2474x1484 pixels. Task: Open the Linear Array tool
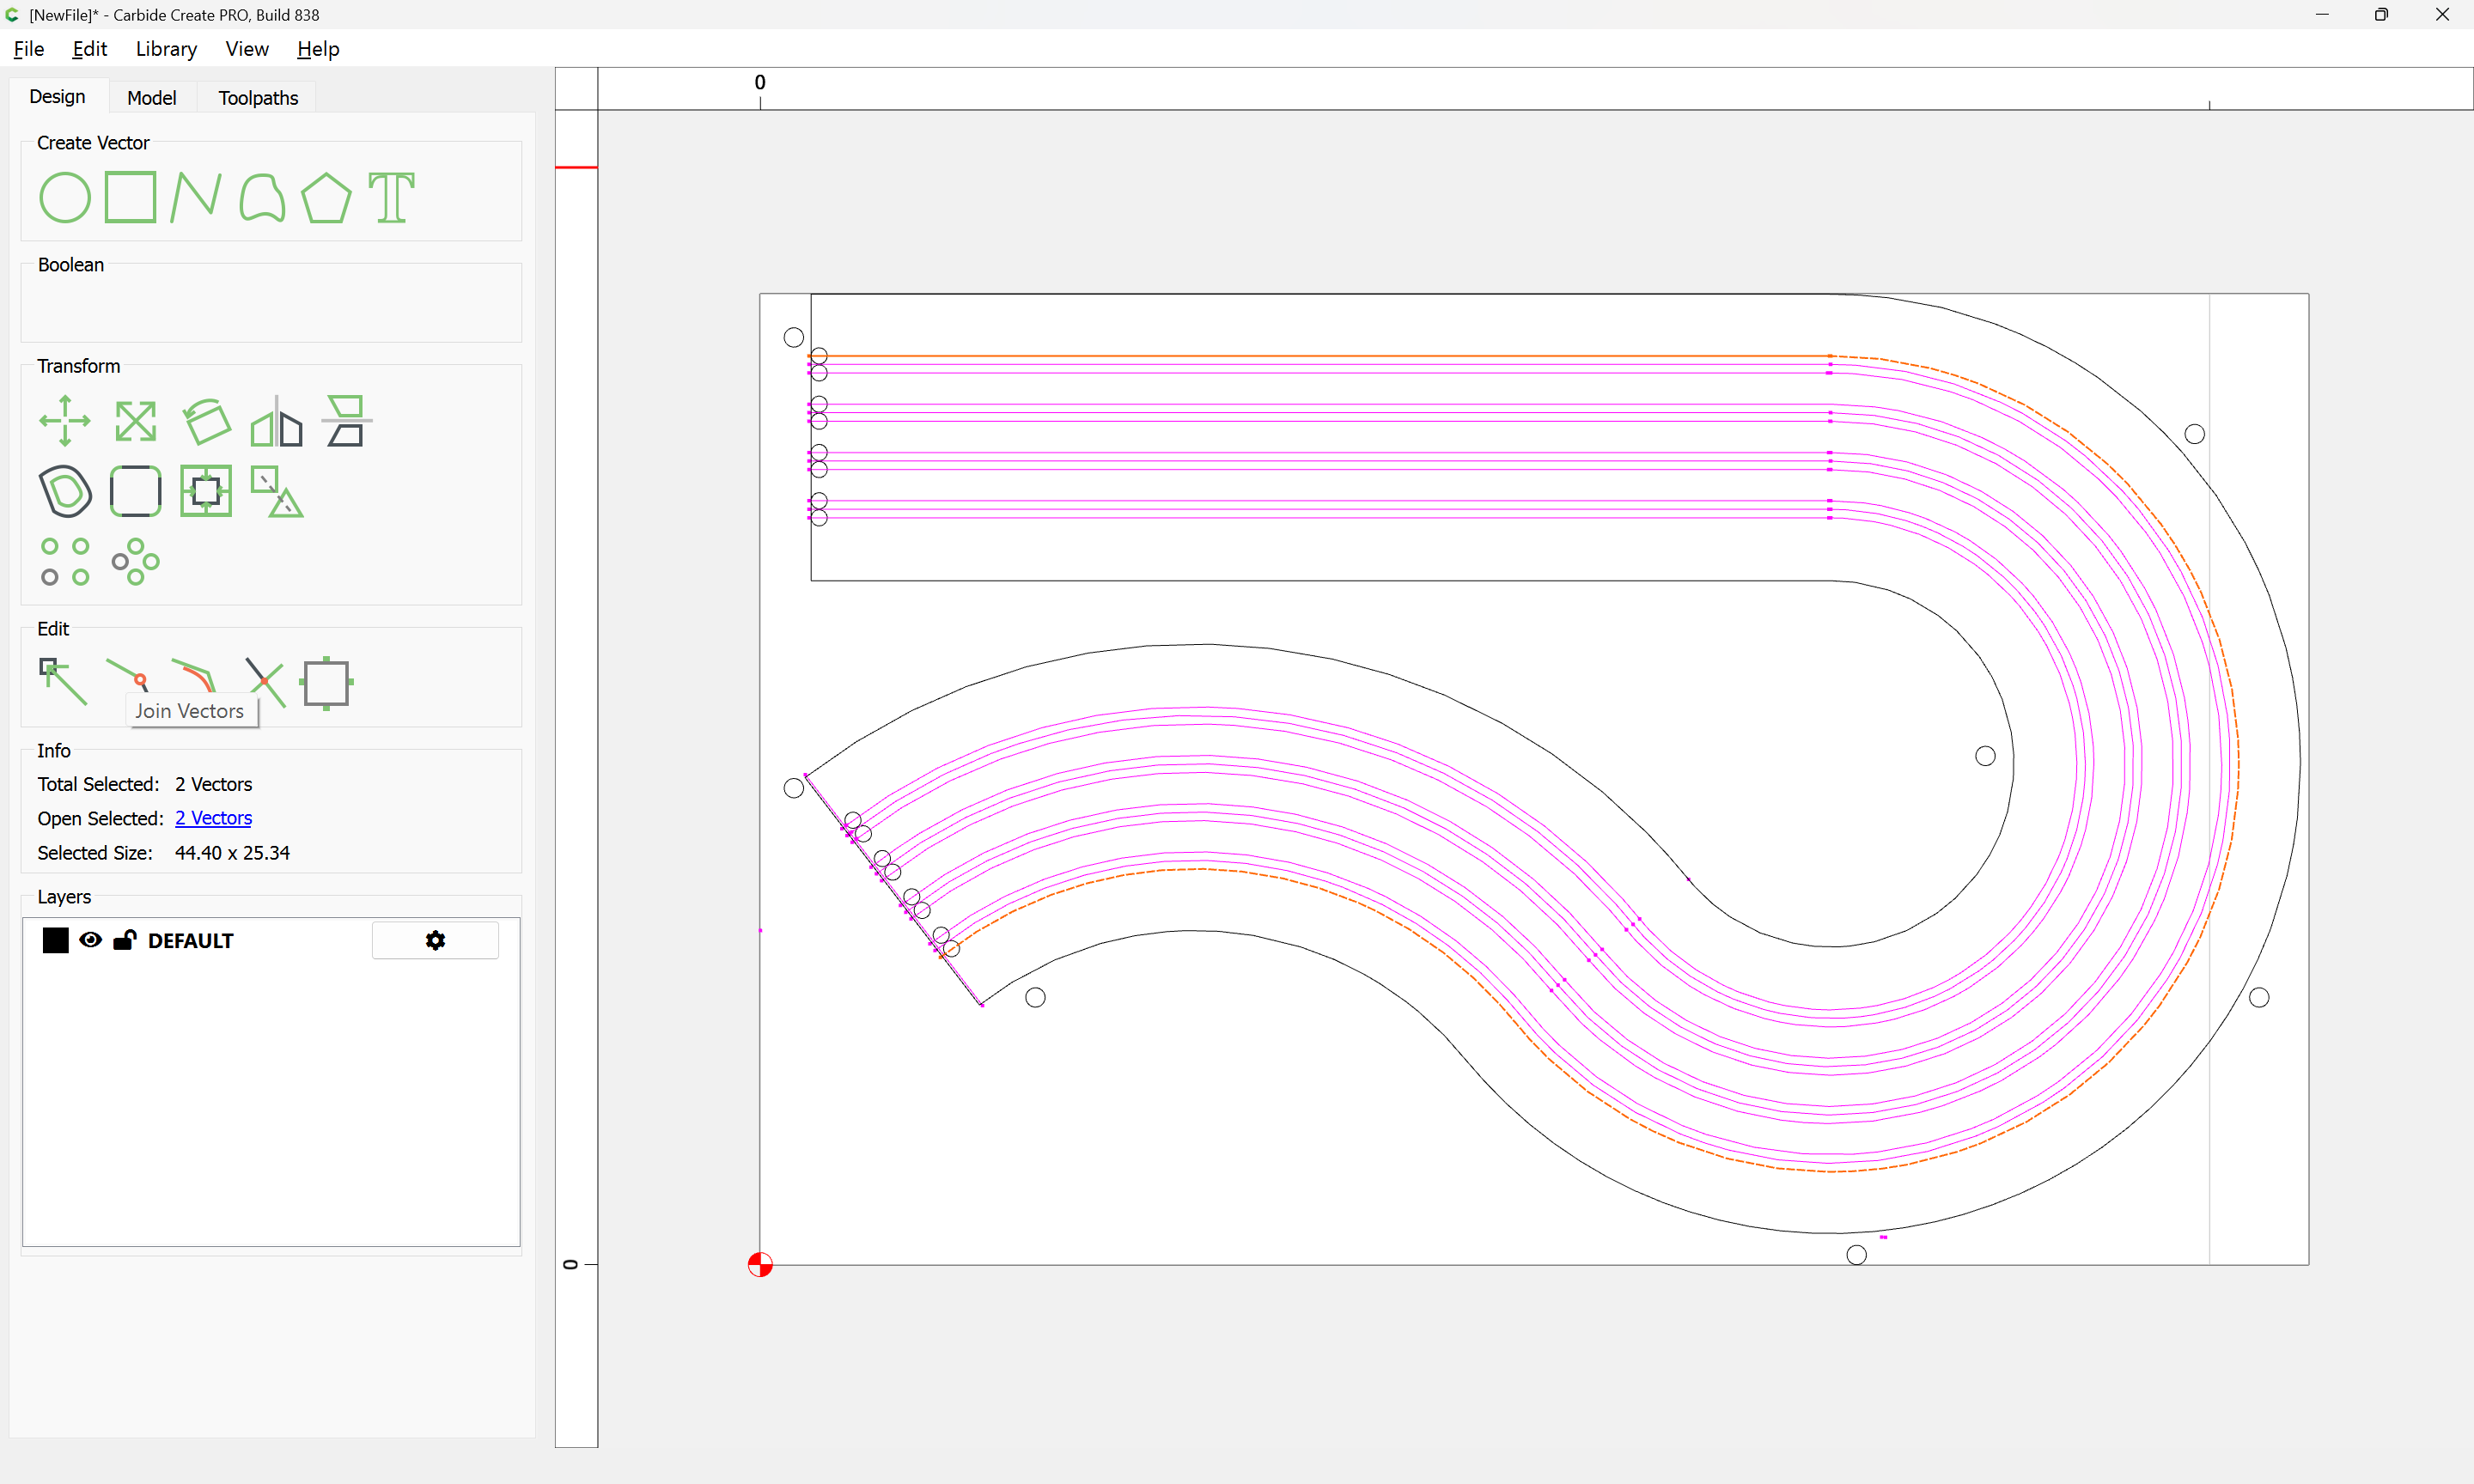pyautogui.click(x=65, y=561)
